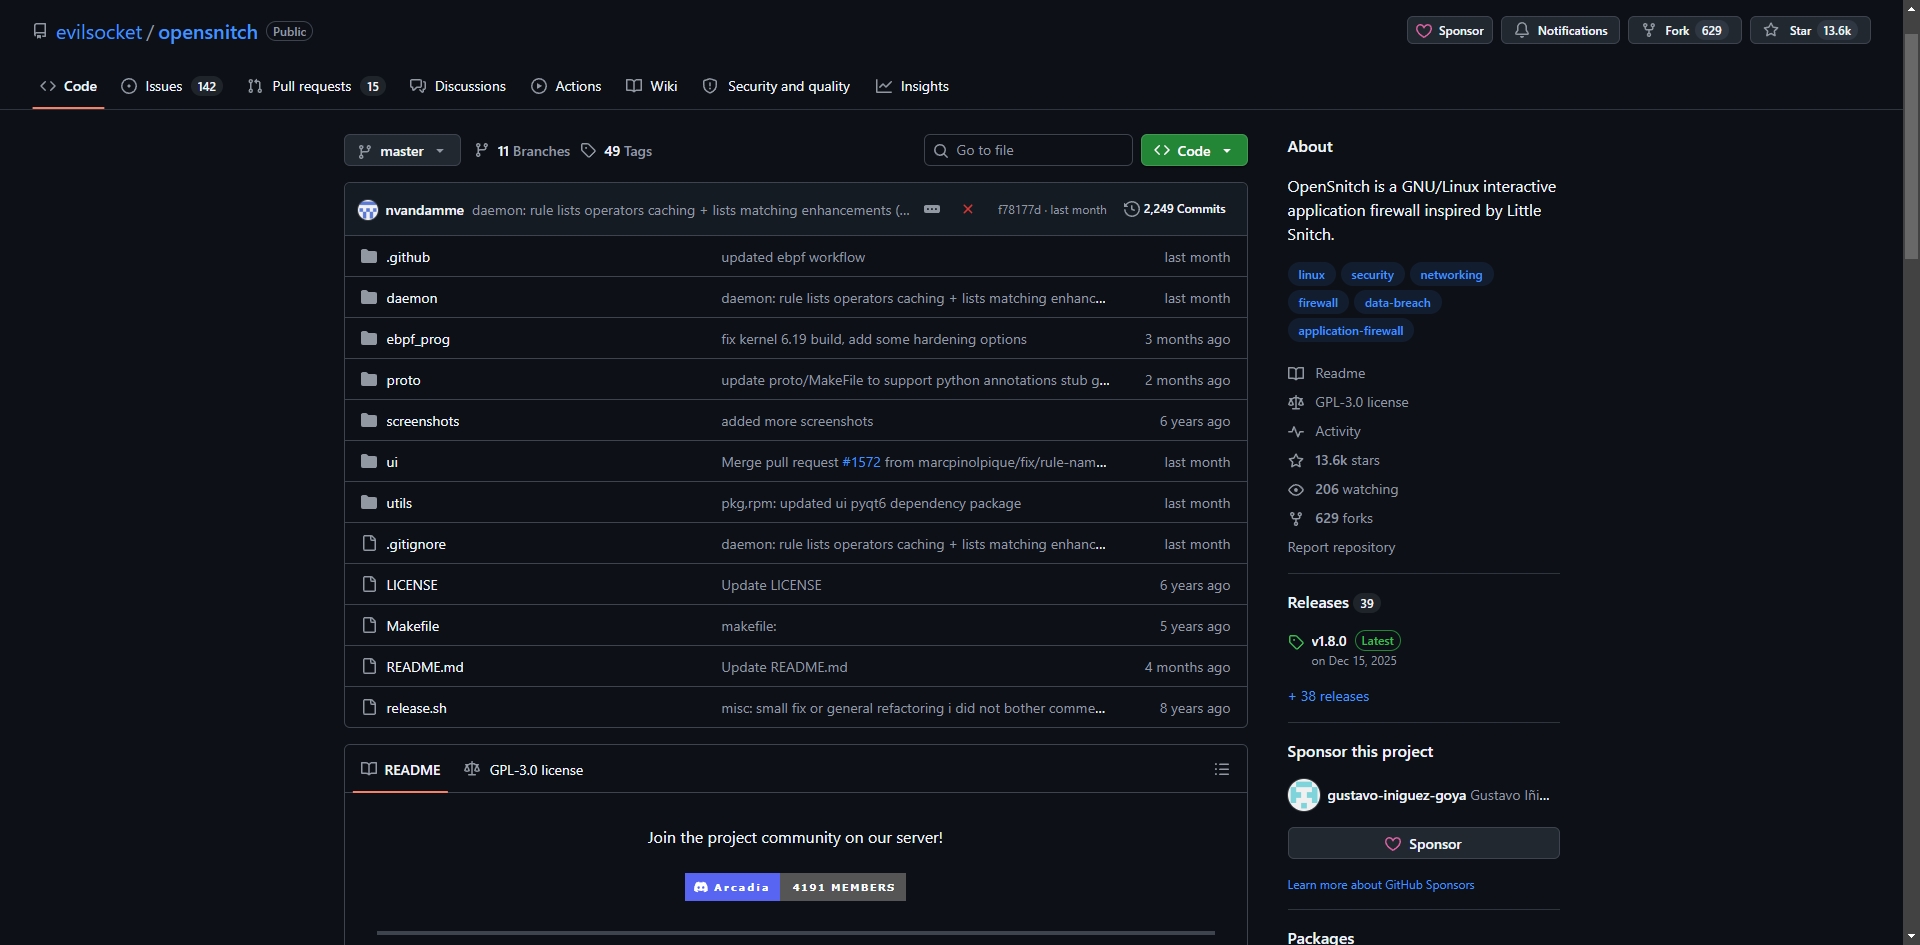Viewport: 1920px width, 945px height.
Task: Click the ui folder icon
Action: [x=369, y=462]
